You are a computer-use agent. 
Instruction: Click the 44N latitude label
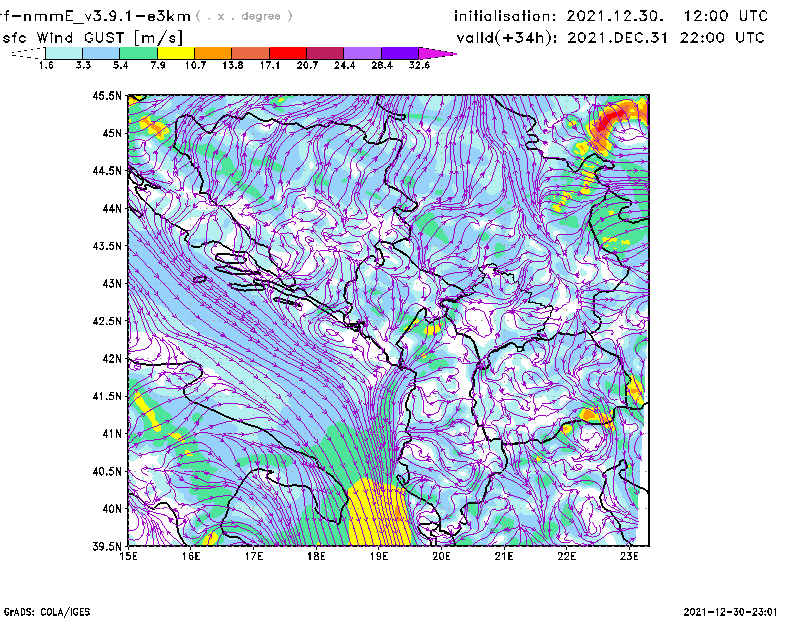(112, 208)
